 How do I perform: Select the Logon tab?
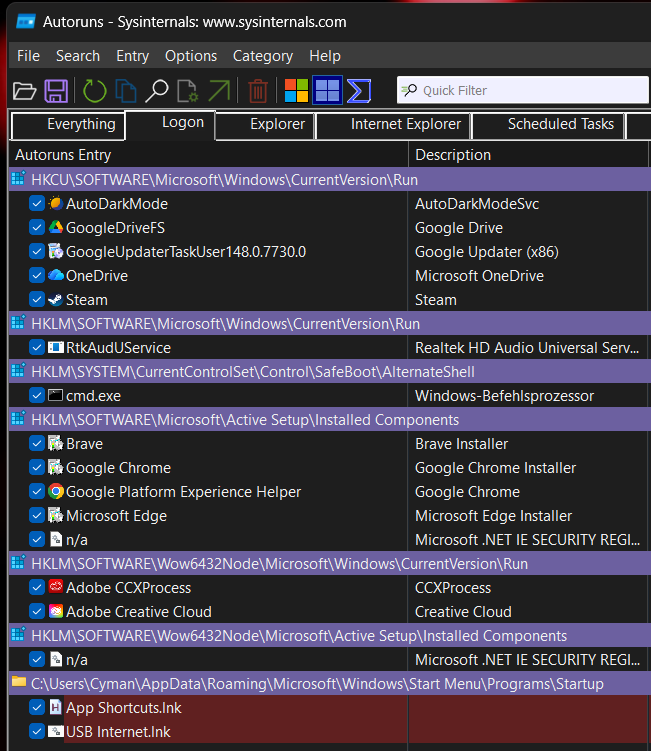(x=170, y=124)
